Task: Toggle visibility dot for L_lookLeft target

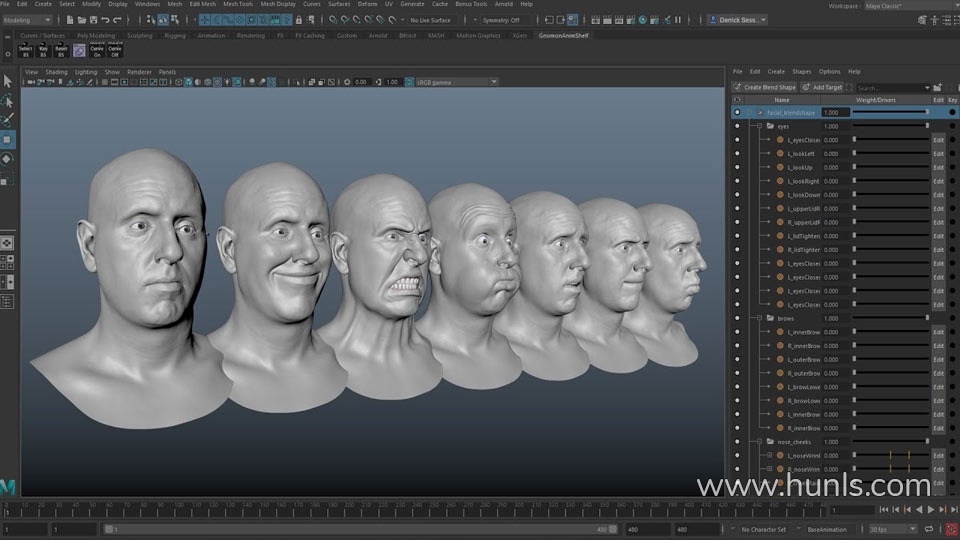Action: [x=738, y=154]
